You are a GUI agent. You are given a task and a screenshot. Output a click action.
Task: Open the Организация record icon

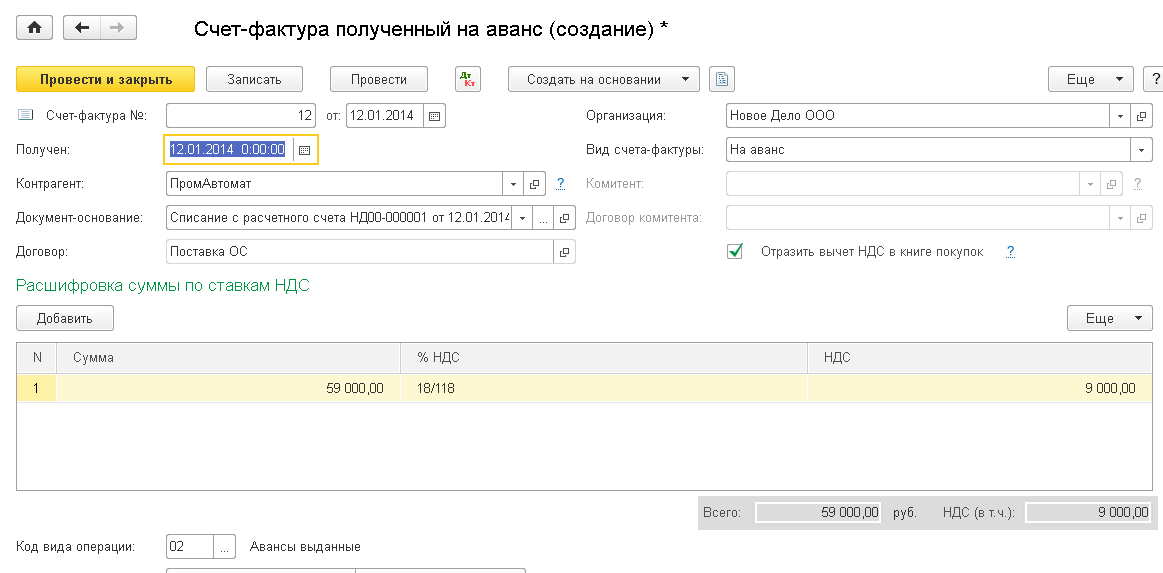[x=1142, y=116]
